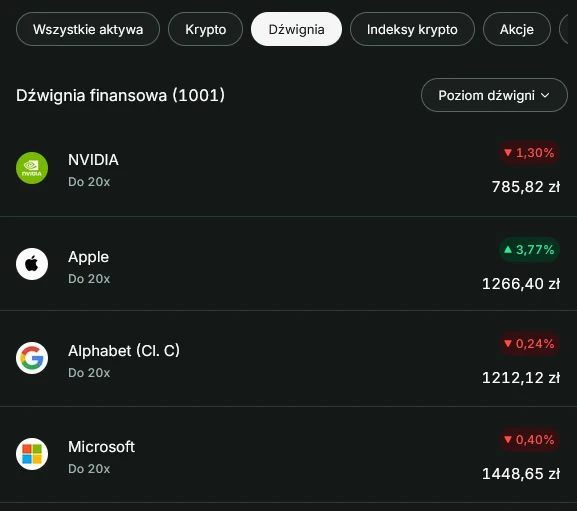Screen dimensions: 577x511
Task: Click the Dźwignia finansowa (1001) heading
Action: coord(120,95)
